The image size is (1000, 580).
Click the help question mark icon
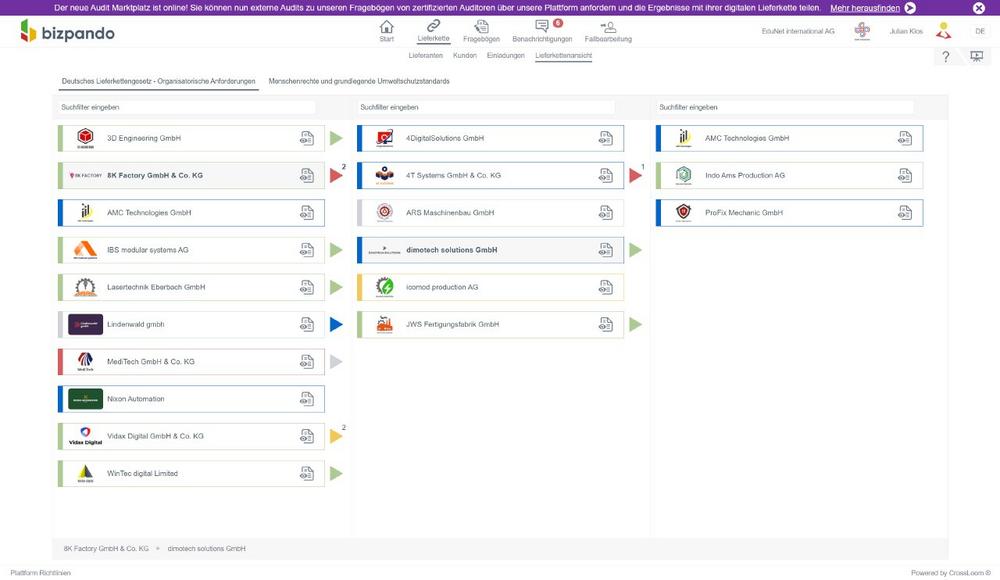click(x=946, y=57)
